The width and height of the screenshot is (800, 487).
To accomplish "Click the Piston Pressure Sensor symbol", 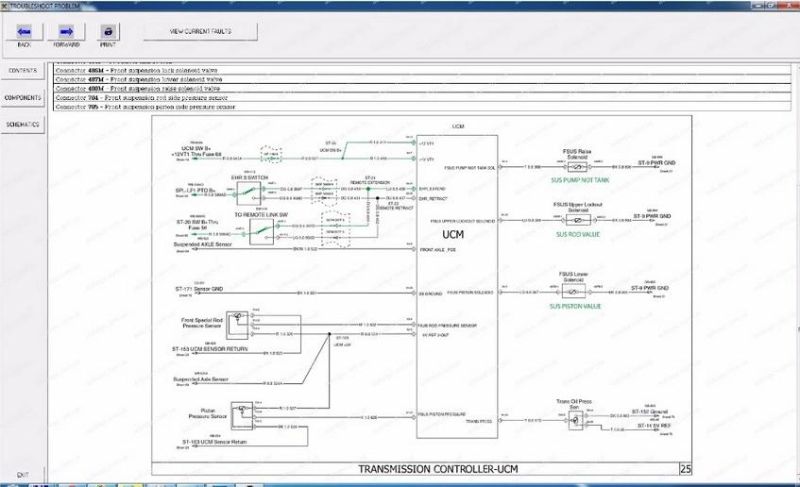I will coord(242,416).
